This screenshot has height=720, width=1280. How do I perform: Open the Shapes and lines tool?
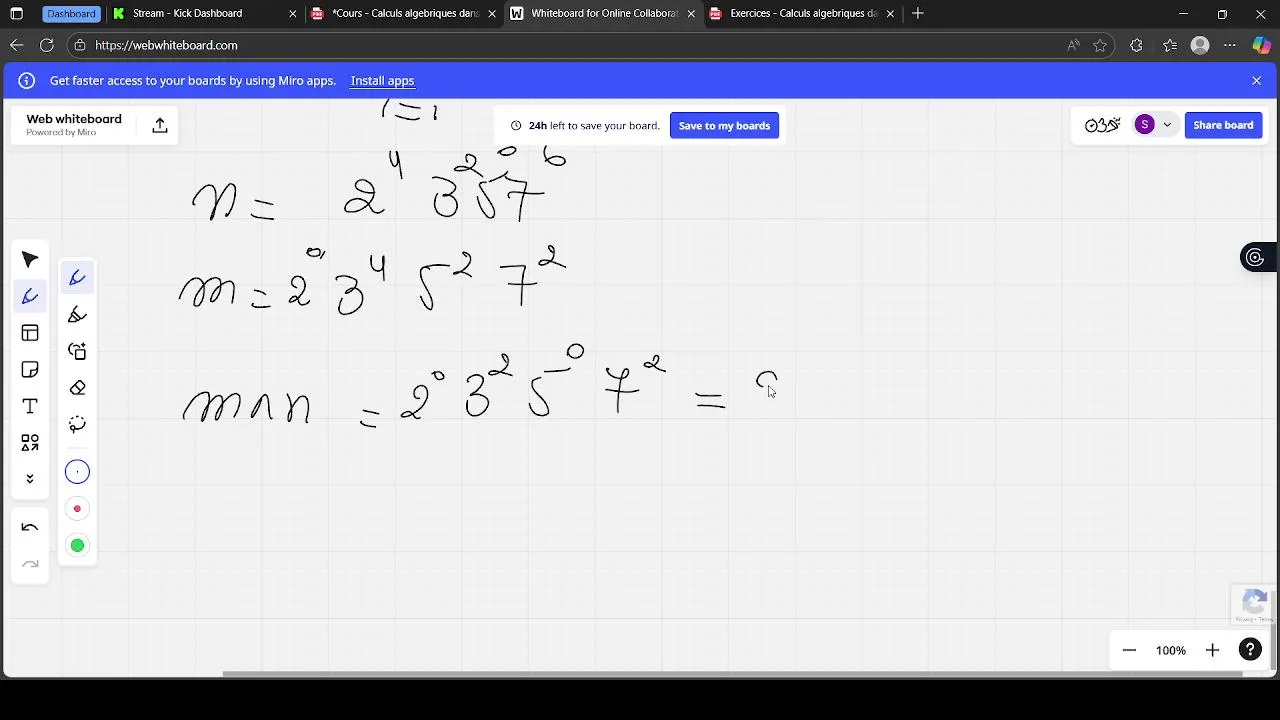point(30,442)
